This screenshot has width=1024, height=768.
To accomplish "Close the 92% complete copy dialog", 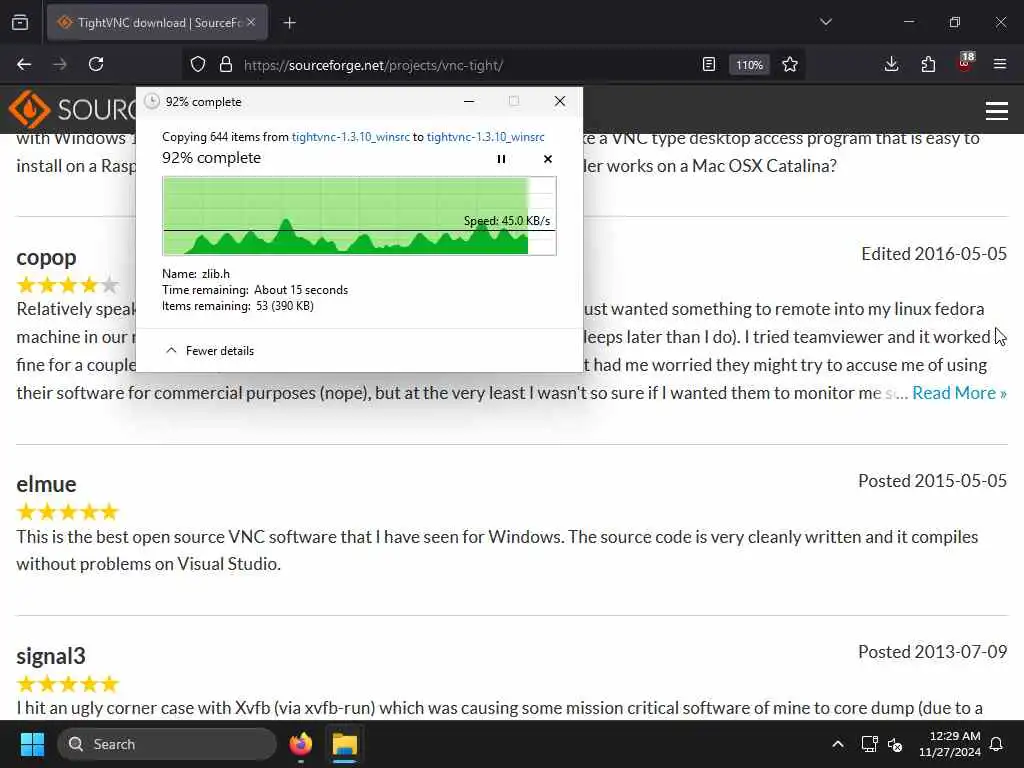I will (x=560, y=101).
